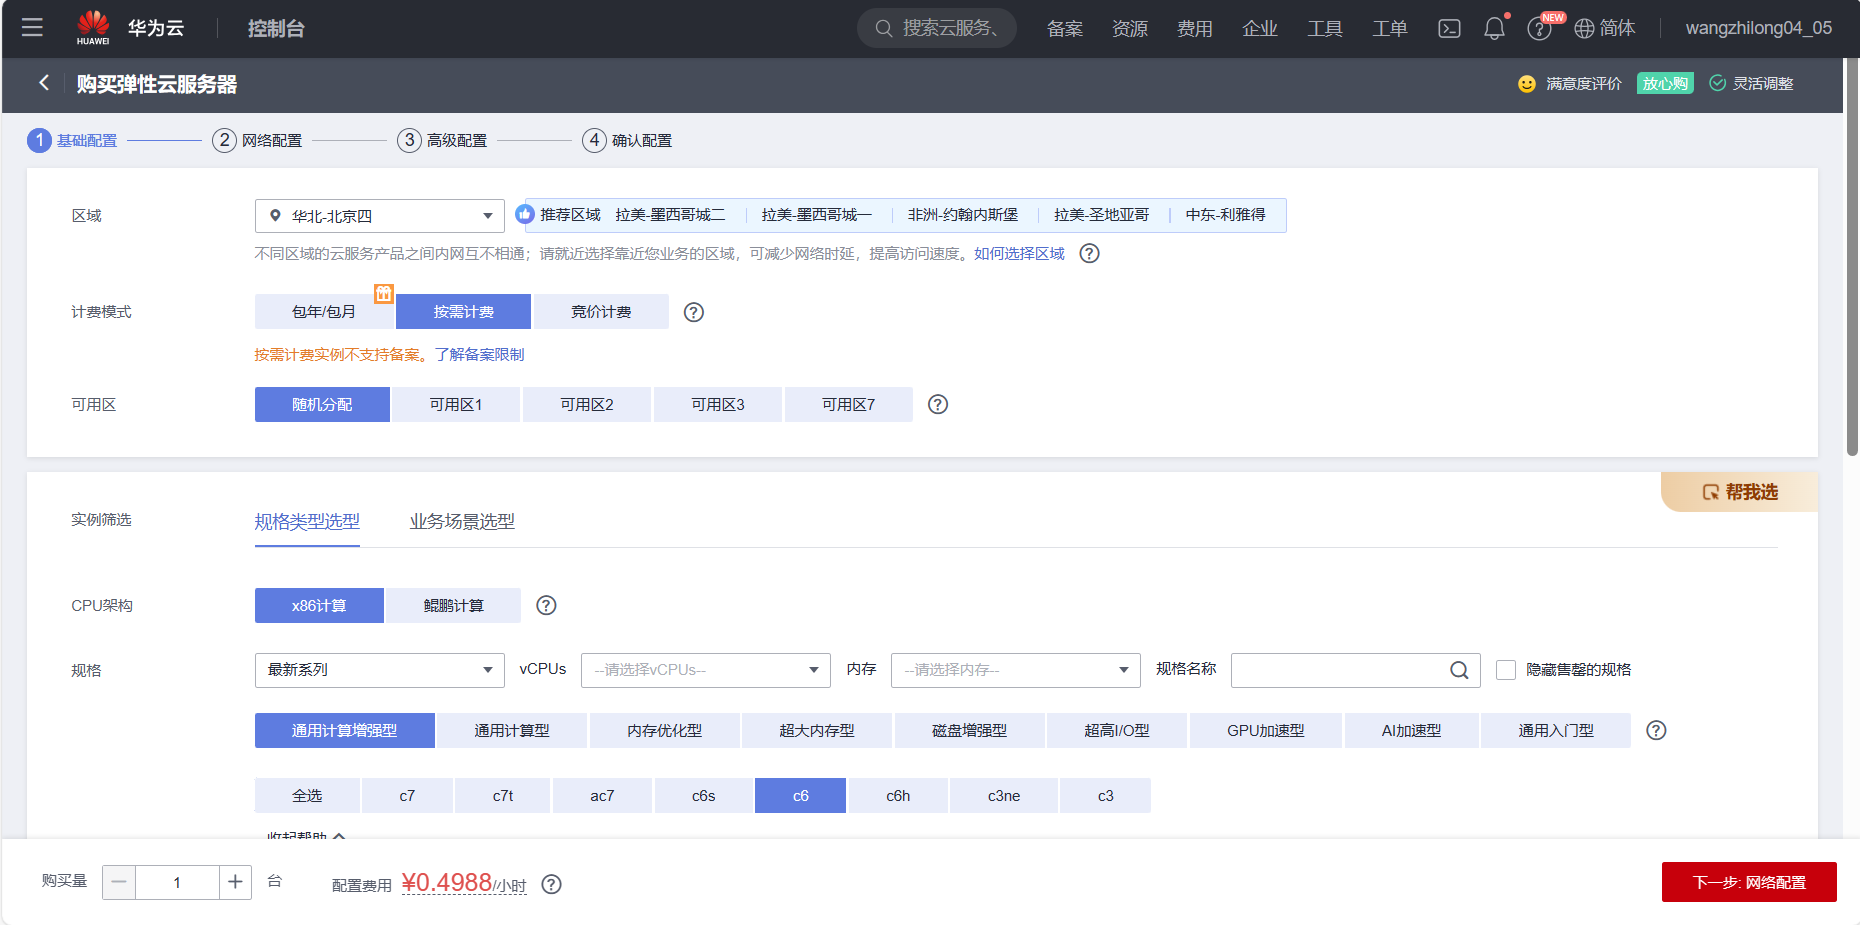Open the CLI terminal icon
The image size is (1860, 925).
click(1449, 28)
